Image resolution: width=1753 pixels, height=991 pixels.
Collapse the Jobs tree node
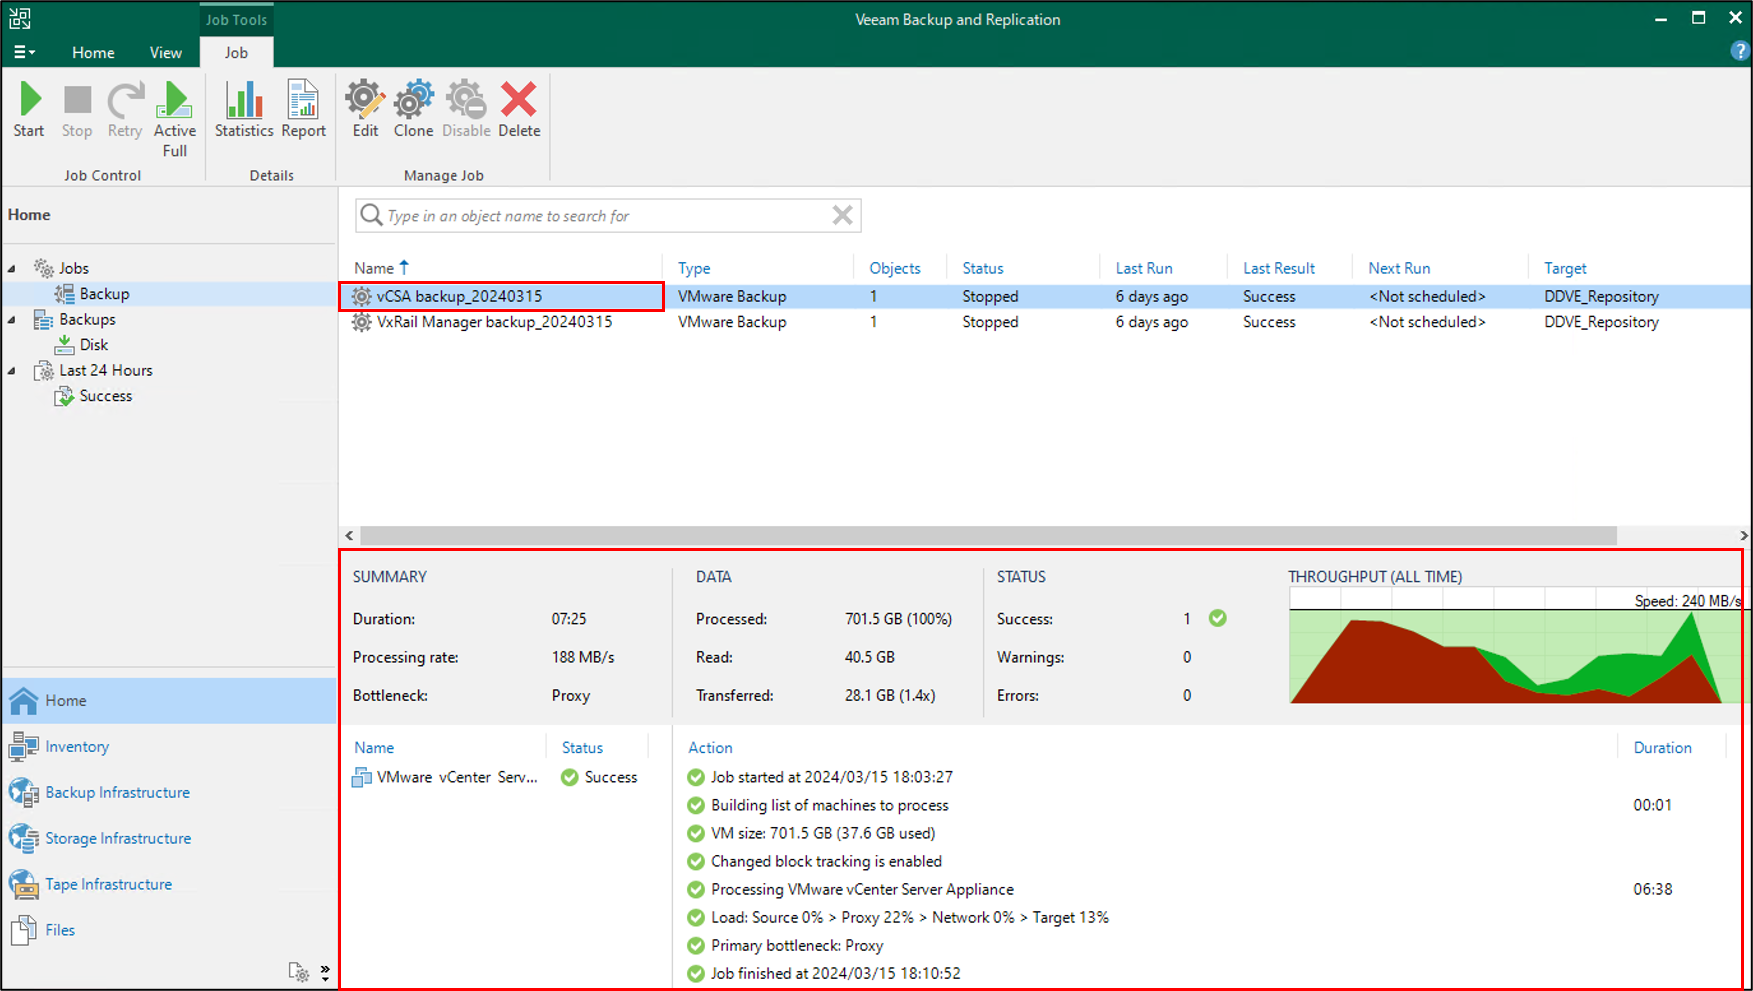coord(12,268)
